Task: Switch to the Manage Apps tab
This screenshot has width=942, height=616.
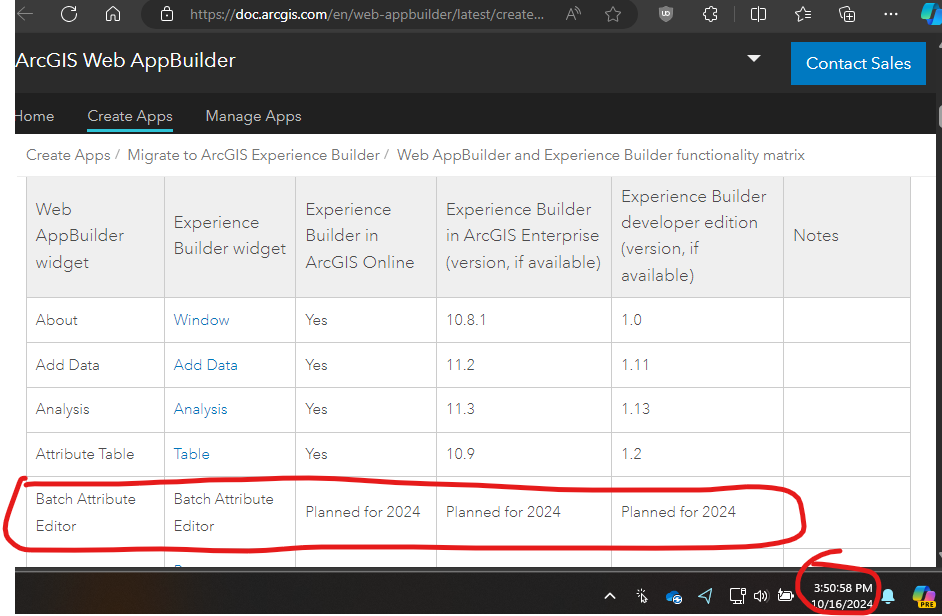Action: pos(253,116)
